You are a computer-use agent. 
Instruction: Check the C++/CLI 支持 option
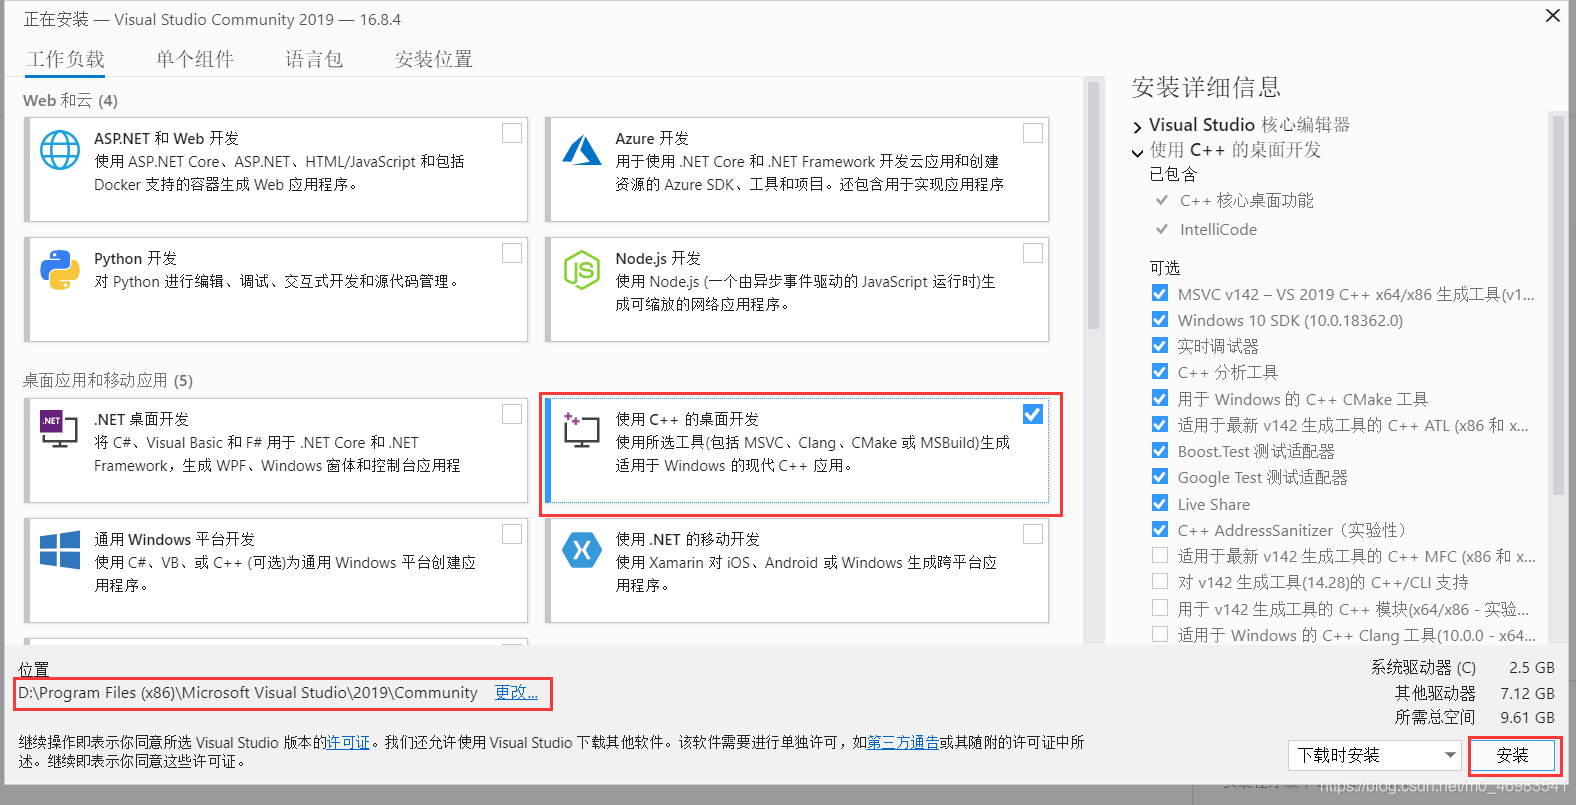pyautogui.click(x=1160, y=581)
